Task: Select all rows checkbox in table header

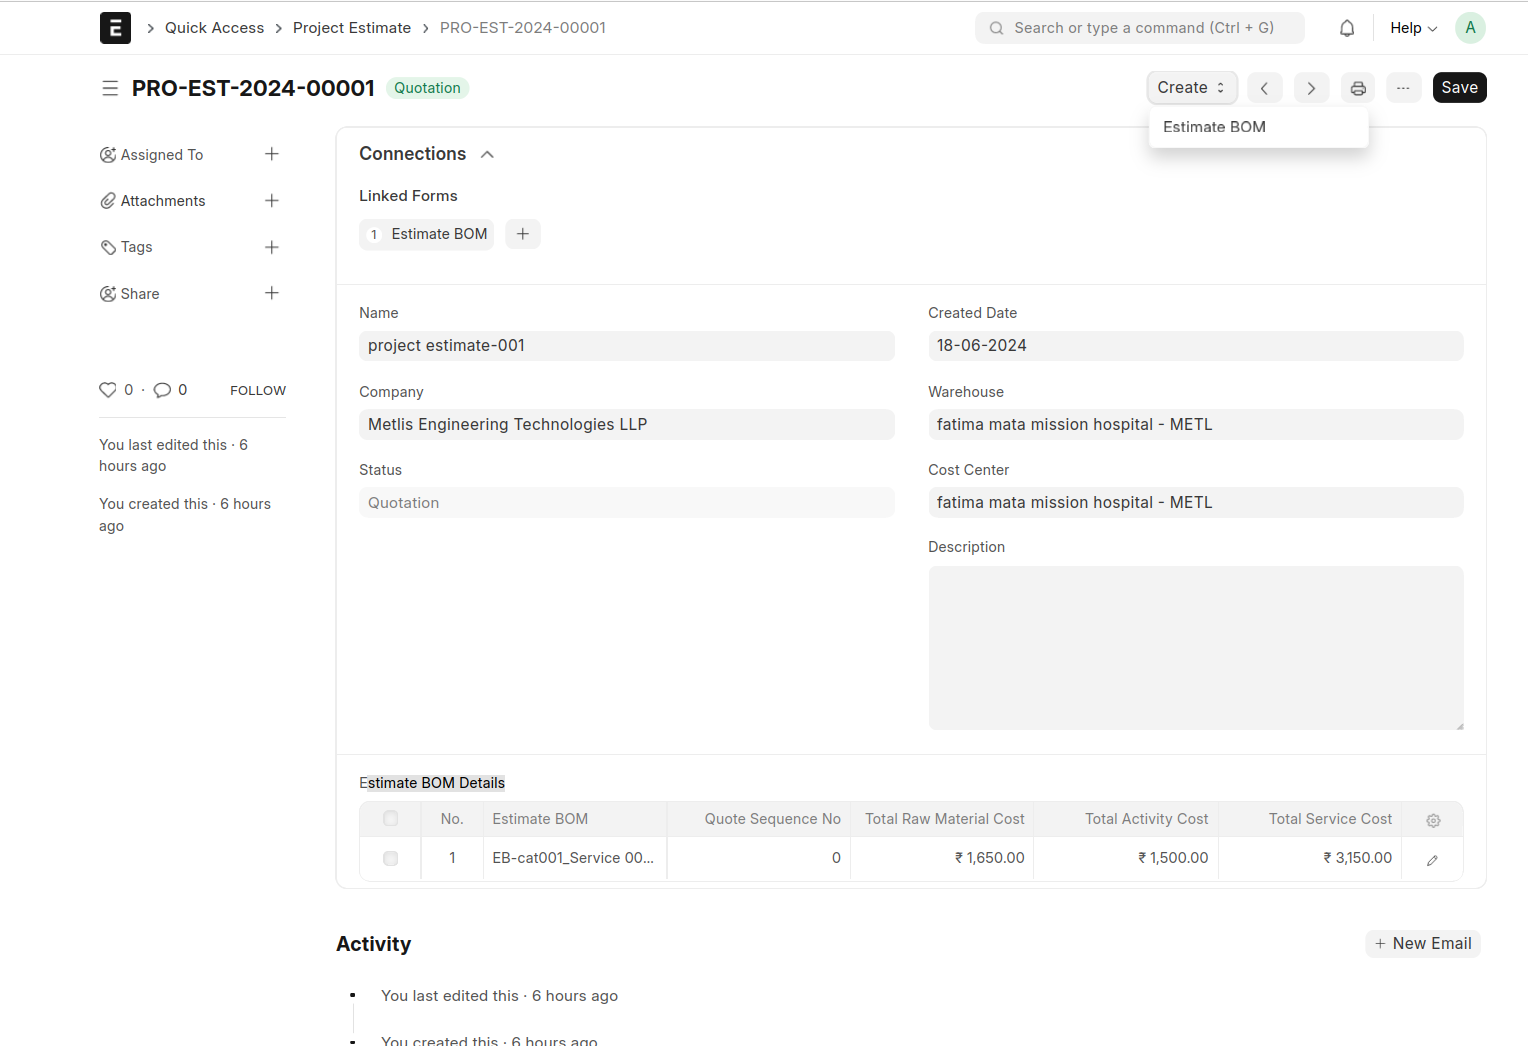Action: point(391,819)
